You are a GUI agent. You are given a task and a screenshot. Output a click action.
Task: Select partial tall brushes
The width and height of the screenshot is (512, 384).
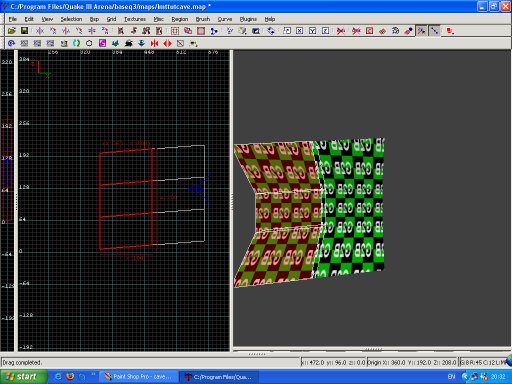pos(146,31)
